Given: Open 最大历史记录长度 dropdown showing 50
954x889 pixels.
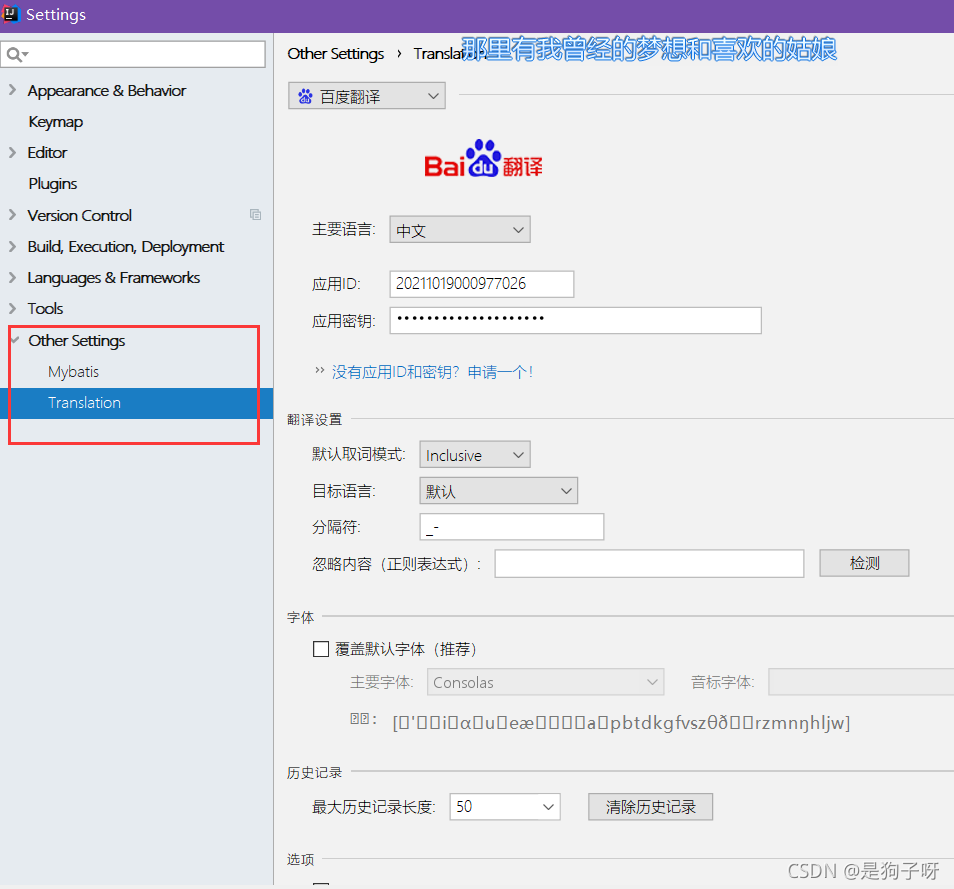Looking at the screenshot, I should click(x=505, y=807).
